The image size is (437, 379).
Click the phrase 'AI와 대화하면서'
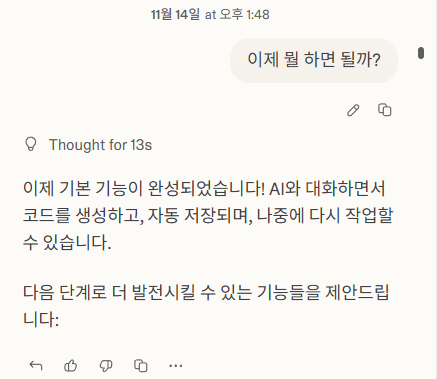click(x=327, y=189)
